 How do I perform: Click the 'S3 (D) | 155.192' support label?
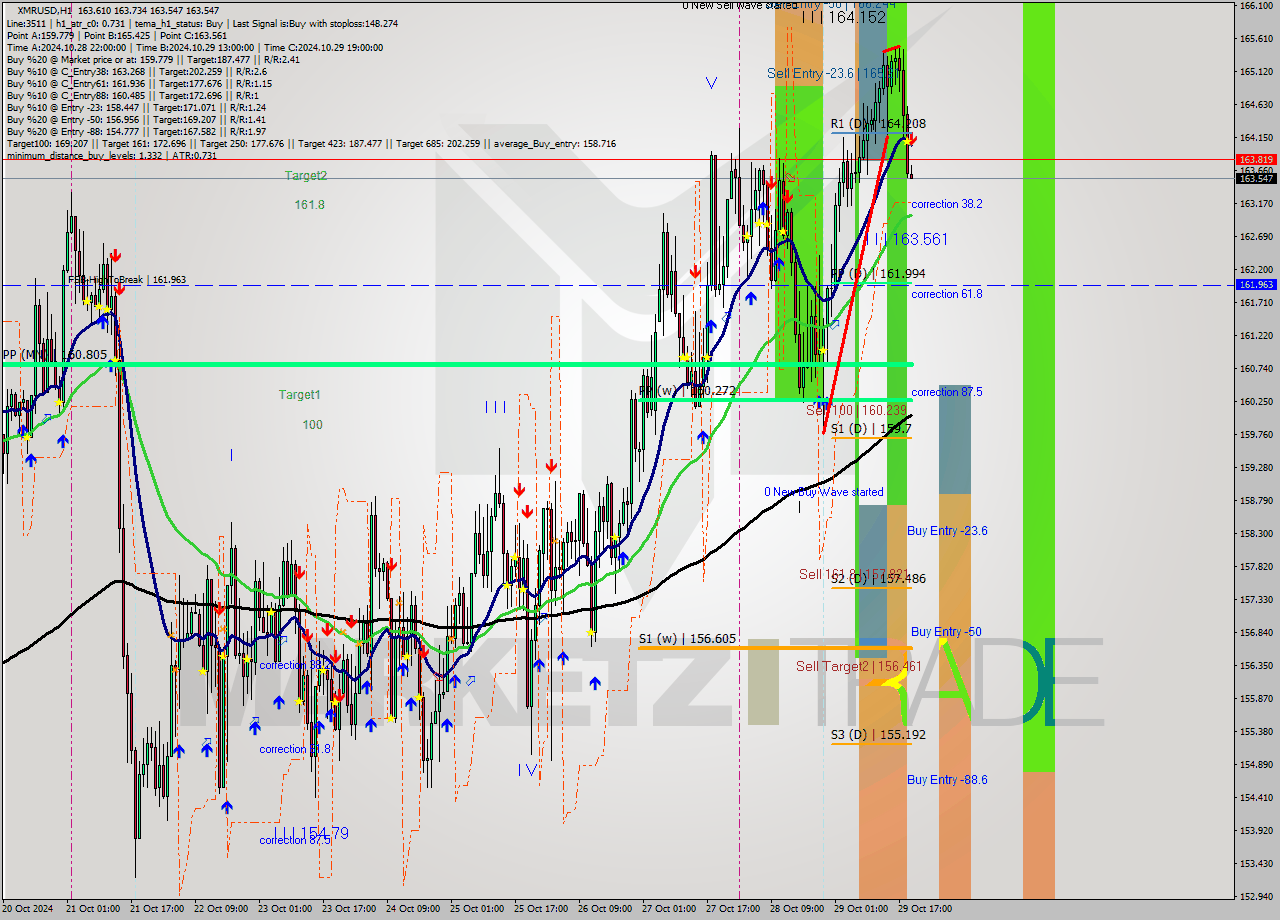[878, 734]
